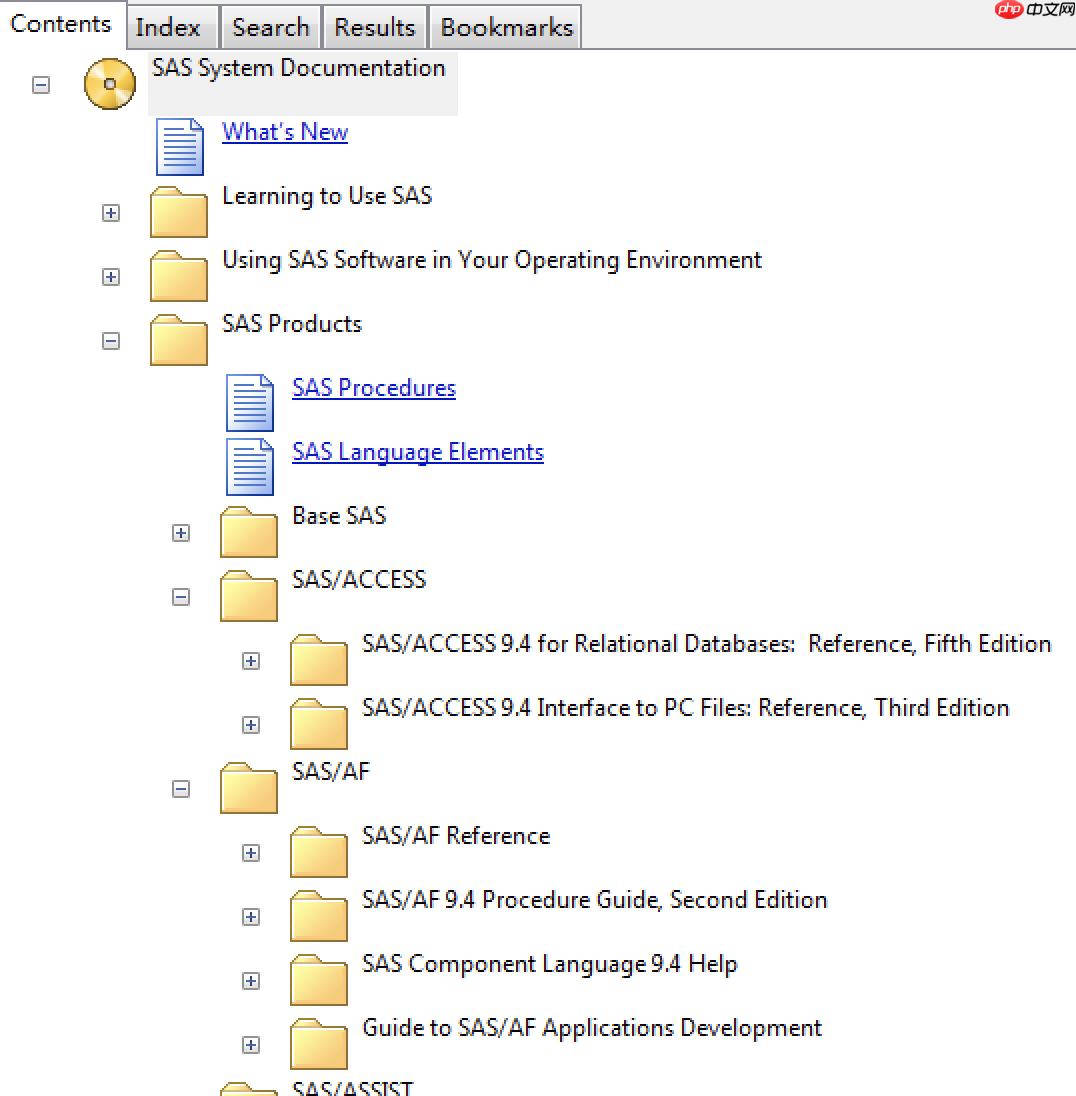Select the SAS/AF label

[330, 772]
